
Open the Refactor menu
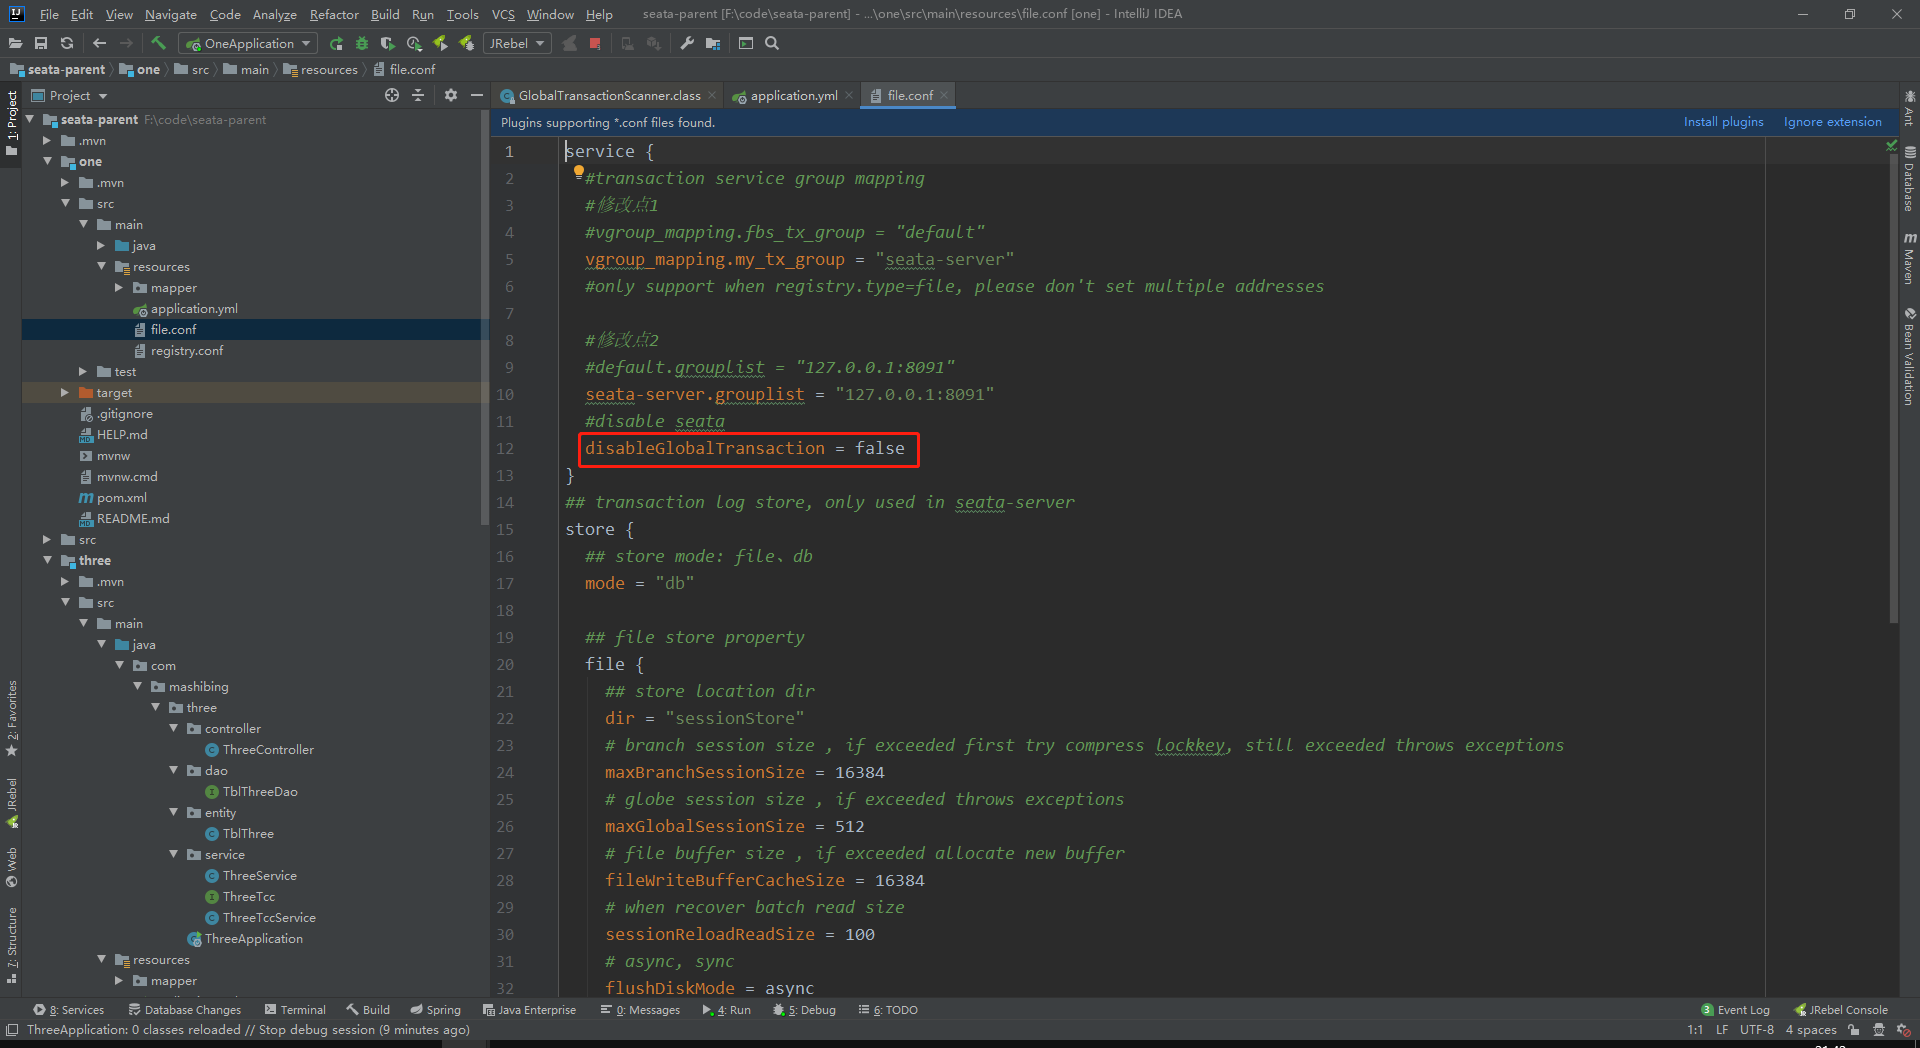(x=334, y=14)
